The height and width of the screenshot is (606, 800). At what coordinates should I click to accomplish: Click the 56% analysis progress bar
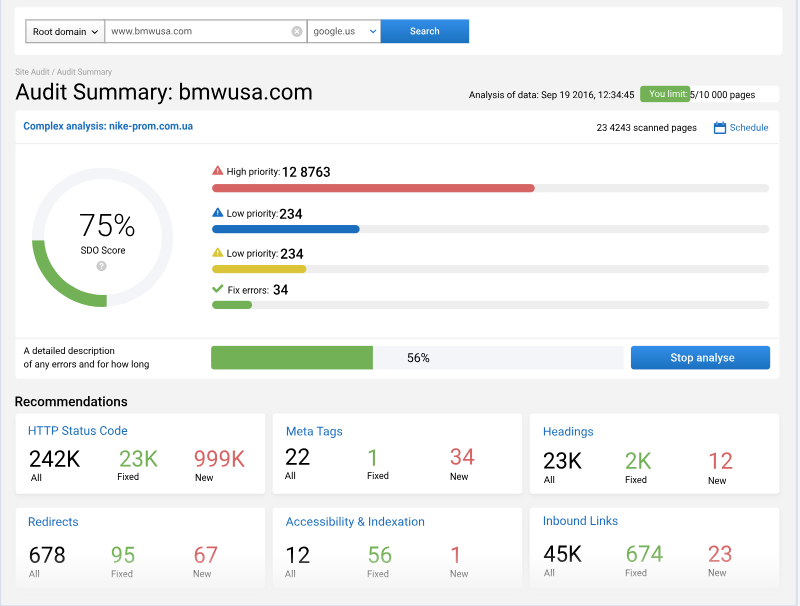pyautogui.click(x=415, y=357)
